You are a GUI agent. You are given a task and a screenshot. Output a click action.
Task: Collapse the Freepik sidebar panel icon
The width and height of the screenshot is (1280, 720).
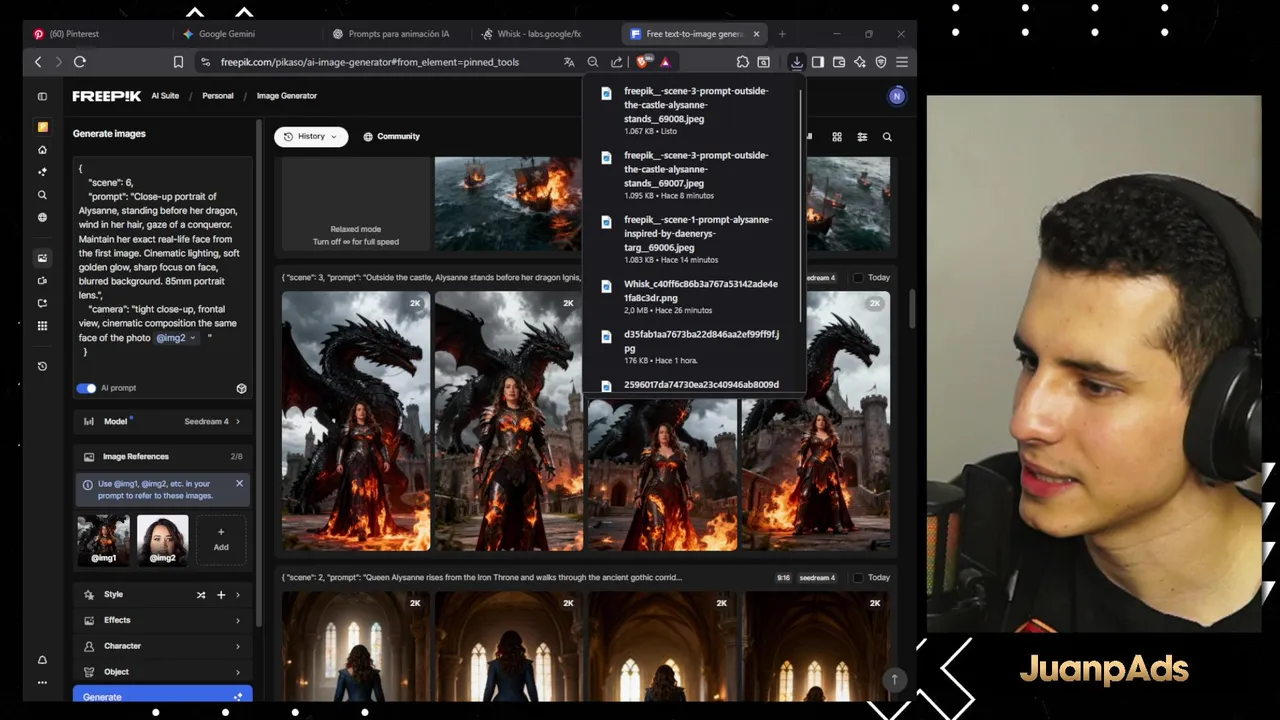pos(42,96)
